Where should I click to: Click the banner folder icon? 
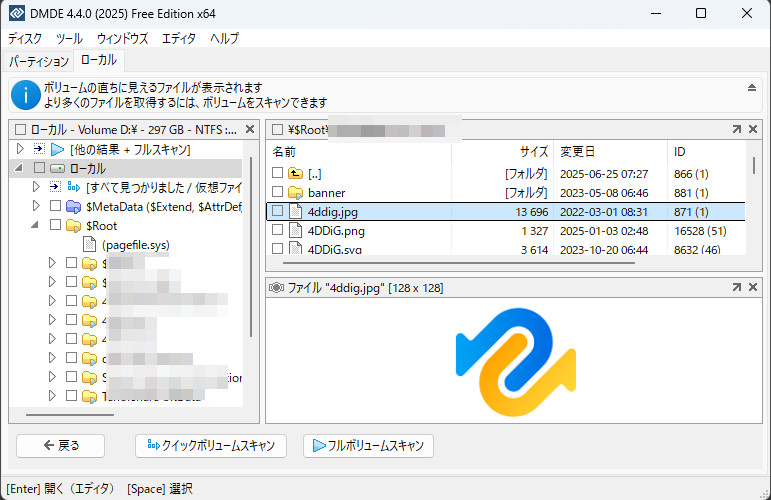[295, 192]
